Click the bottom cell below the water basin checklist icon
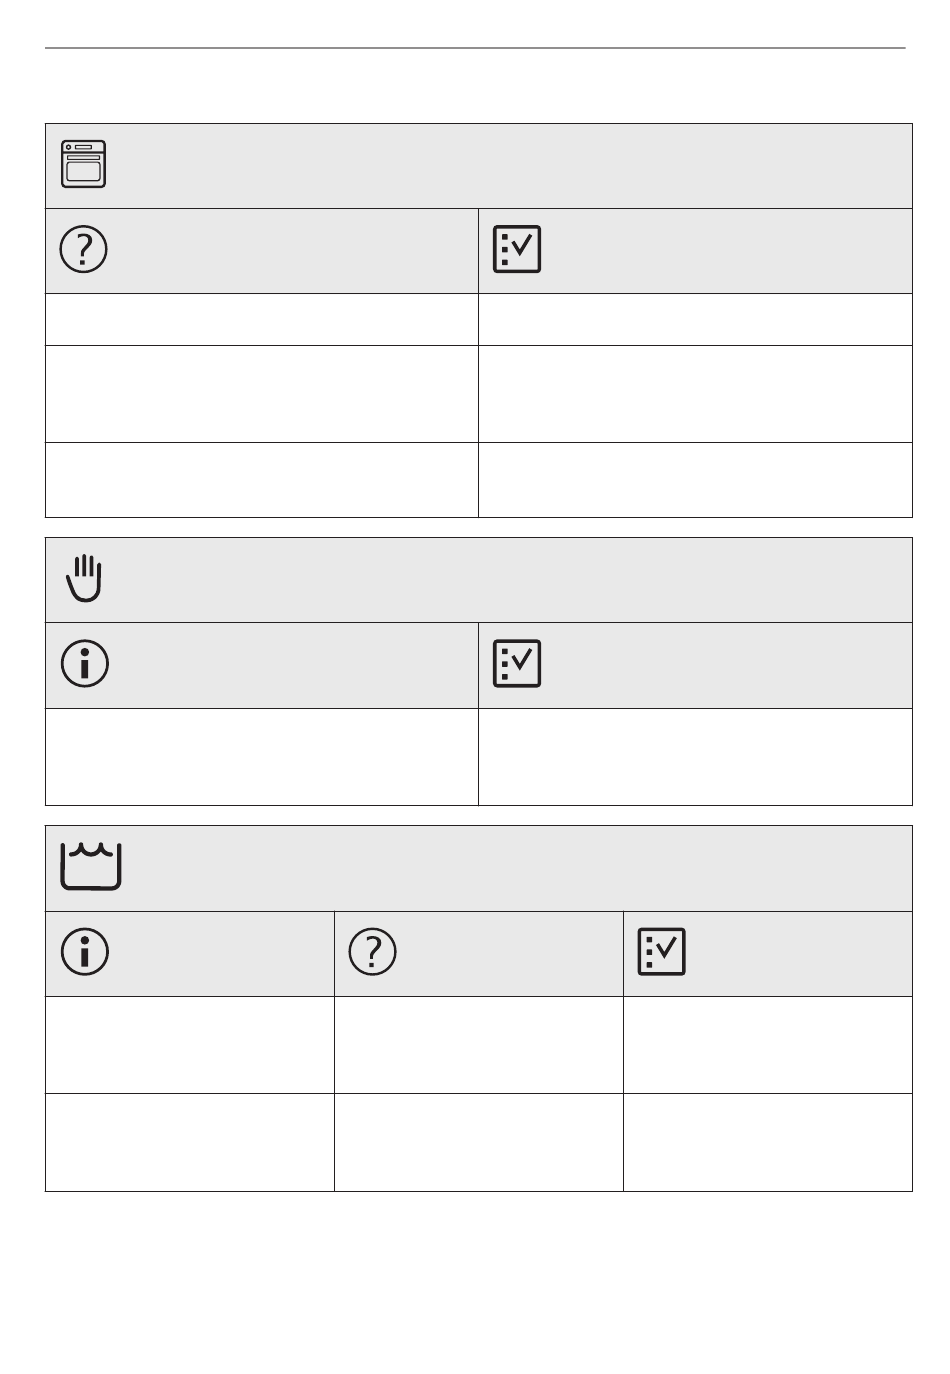 pyautogui.click(x=768, y=1142)
